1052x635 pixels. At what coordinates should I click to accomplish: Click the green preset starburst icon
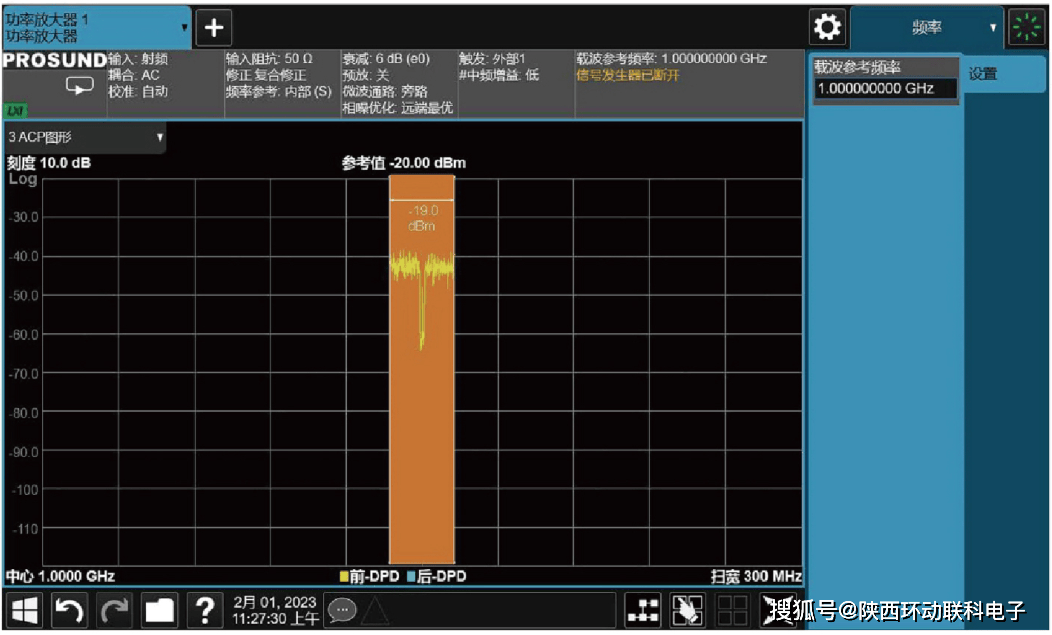[1026, 27]
